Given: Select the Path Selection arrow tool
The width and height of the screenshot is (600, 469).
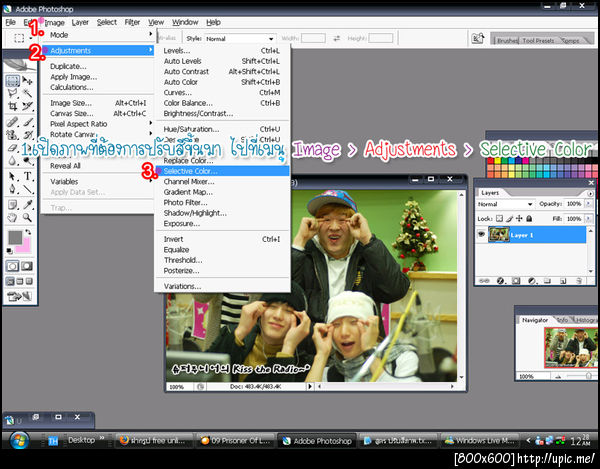Looking at the screenshot, I should pyautogui.click(x=12, y=176).
